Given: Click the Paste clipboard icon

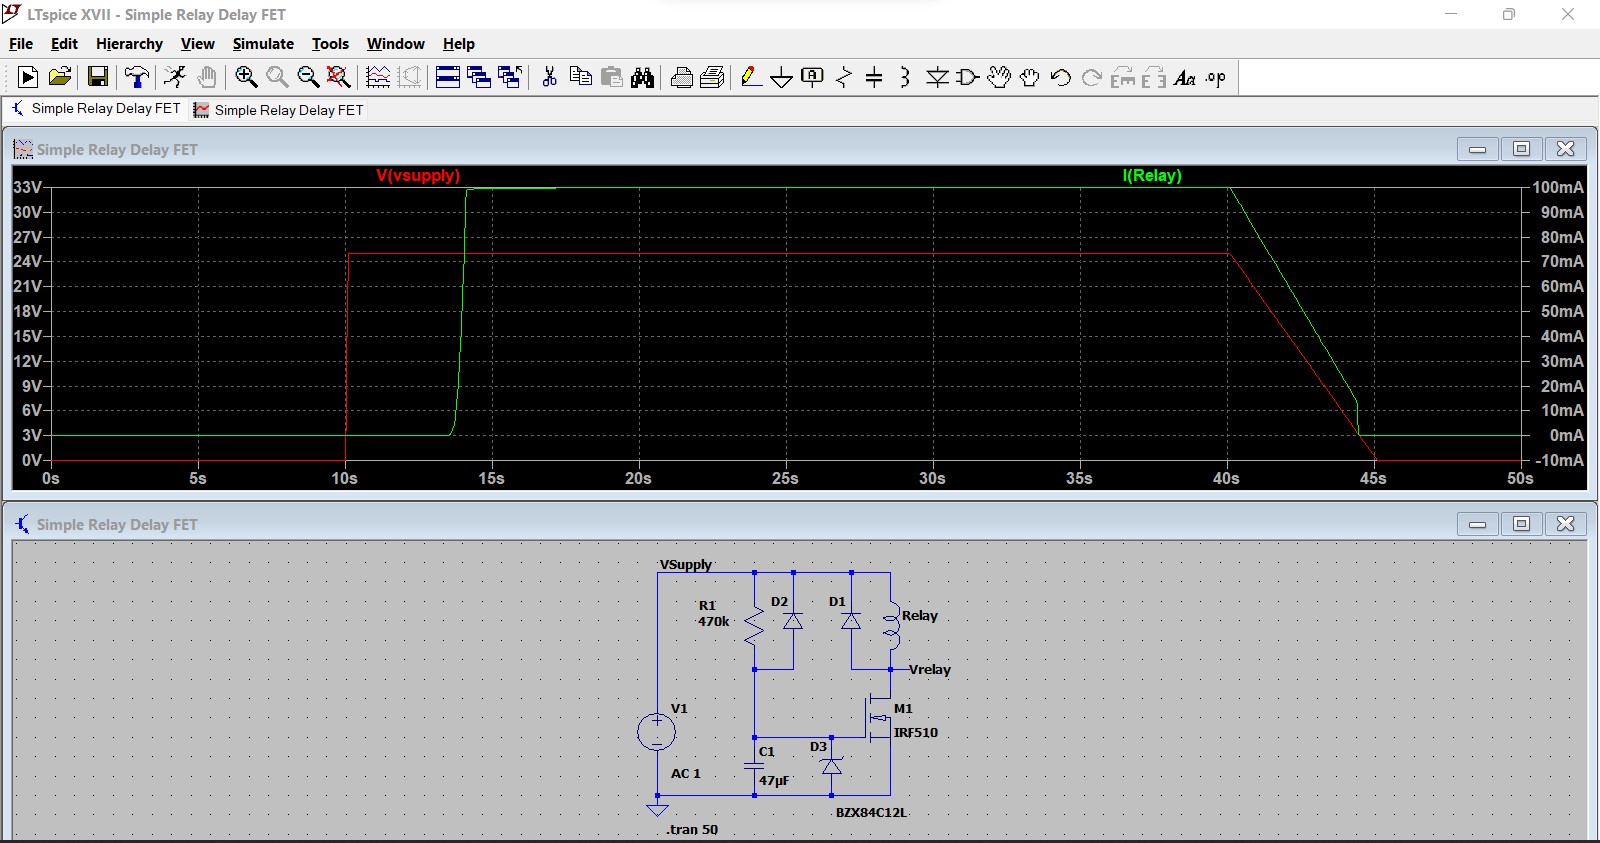Looking at the screenshot, I should [612, 77].
